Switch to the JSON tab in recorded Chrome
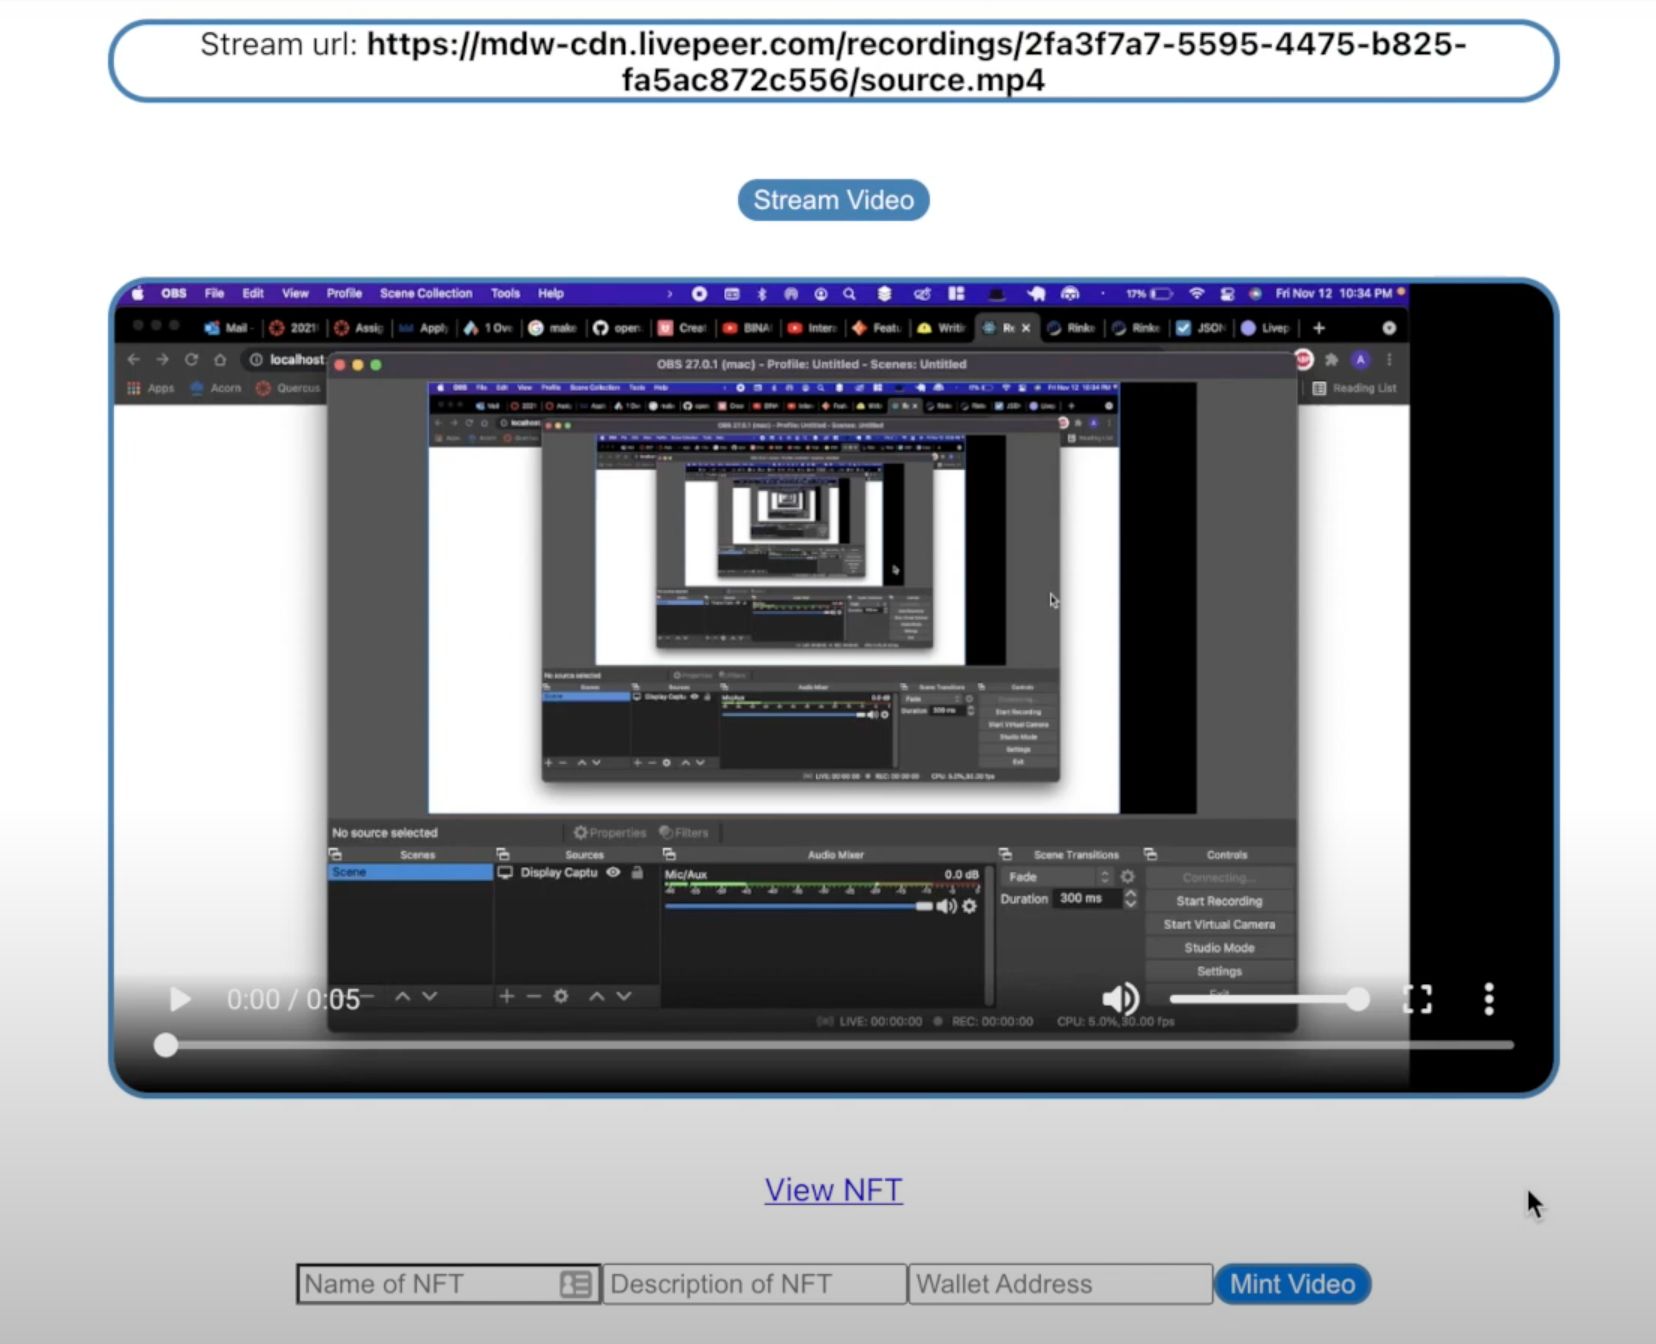 [x=1202, y=328]
